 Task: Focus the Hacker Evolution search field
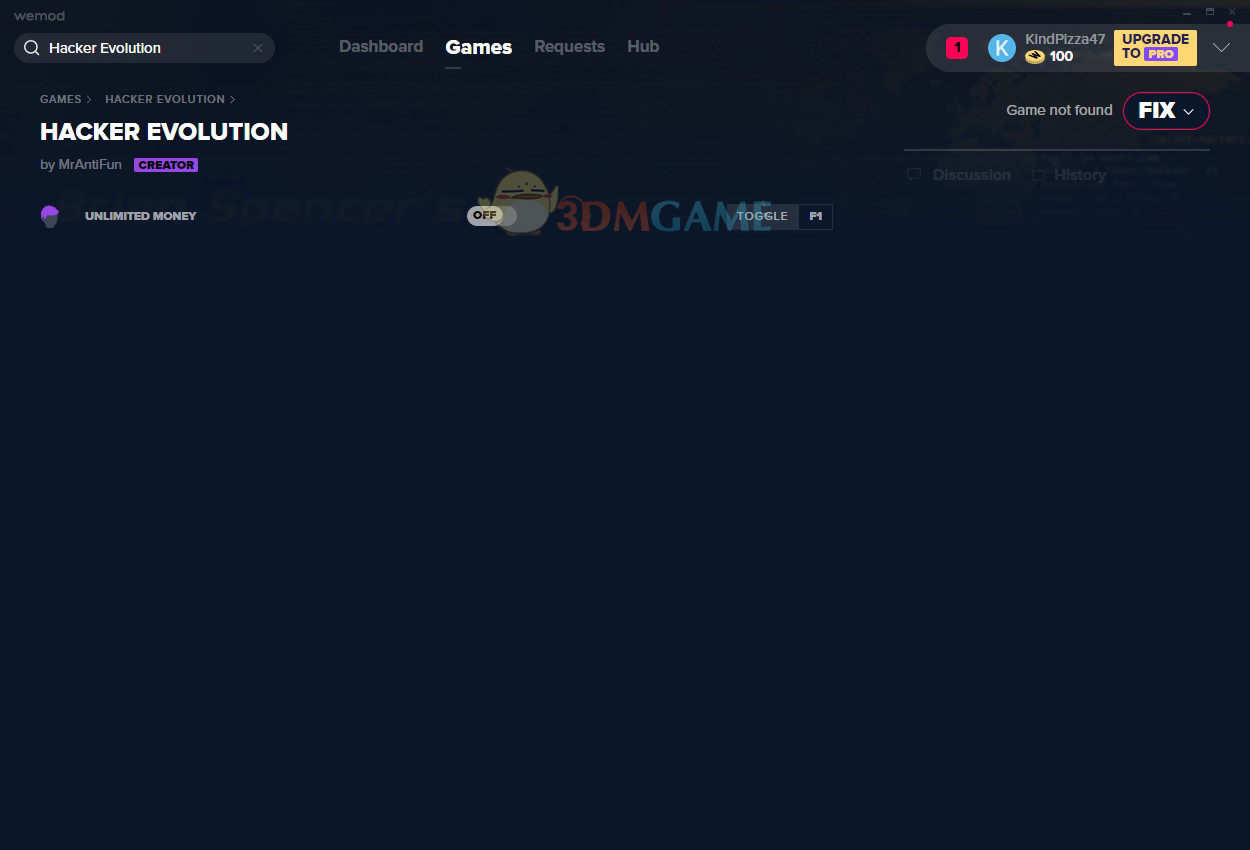pyautogui.click(x=144, y=48)
